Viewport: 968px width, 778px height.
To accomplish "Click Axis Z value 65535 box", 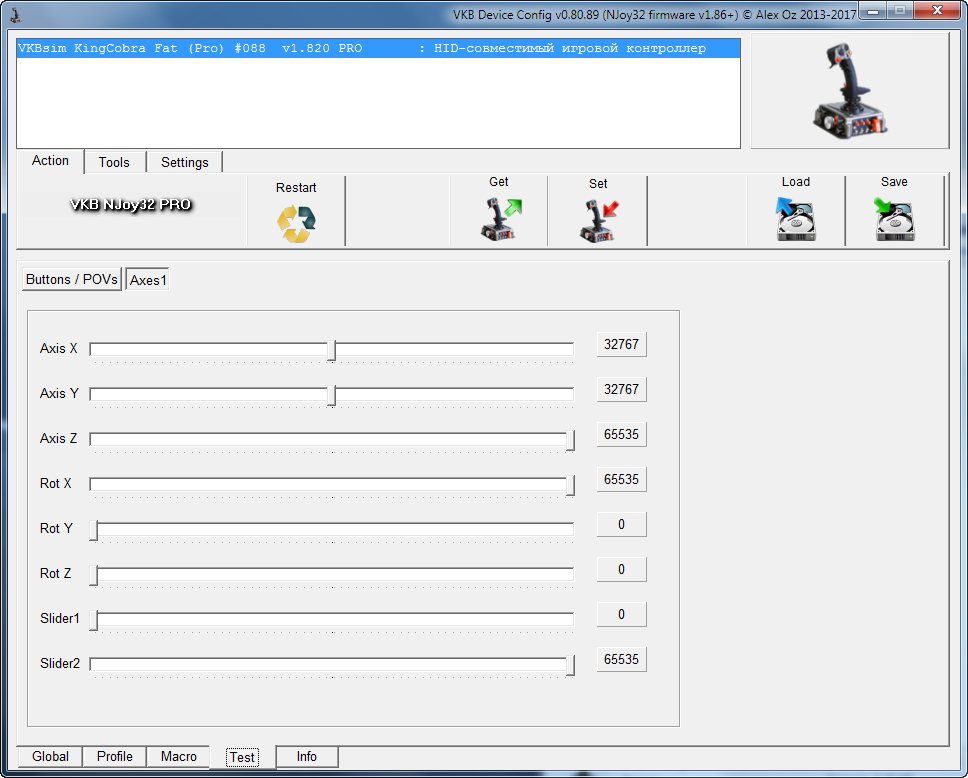I will coord(621,435).
